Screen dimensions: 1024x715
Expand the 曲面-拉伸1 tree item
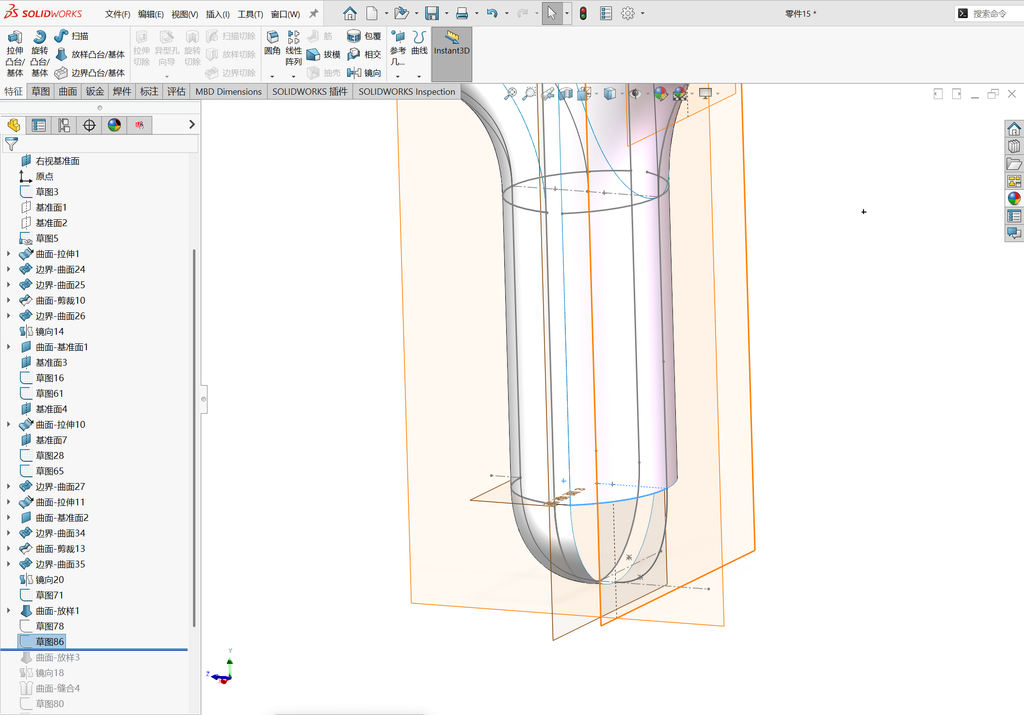point(8,254)
